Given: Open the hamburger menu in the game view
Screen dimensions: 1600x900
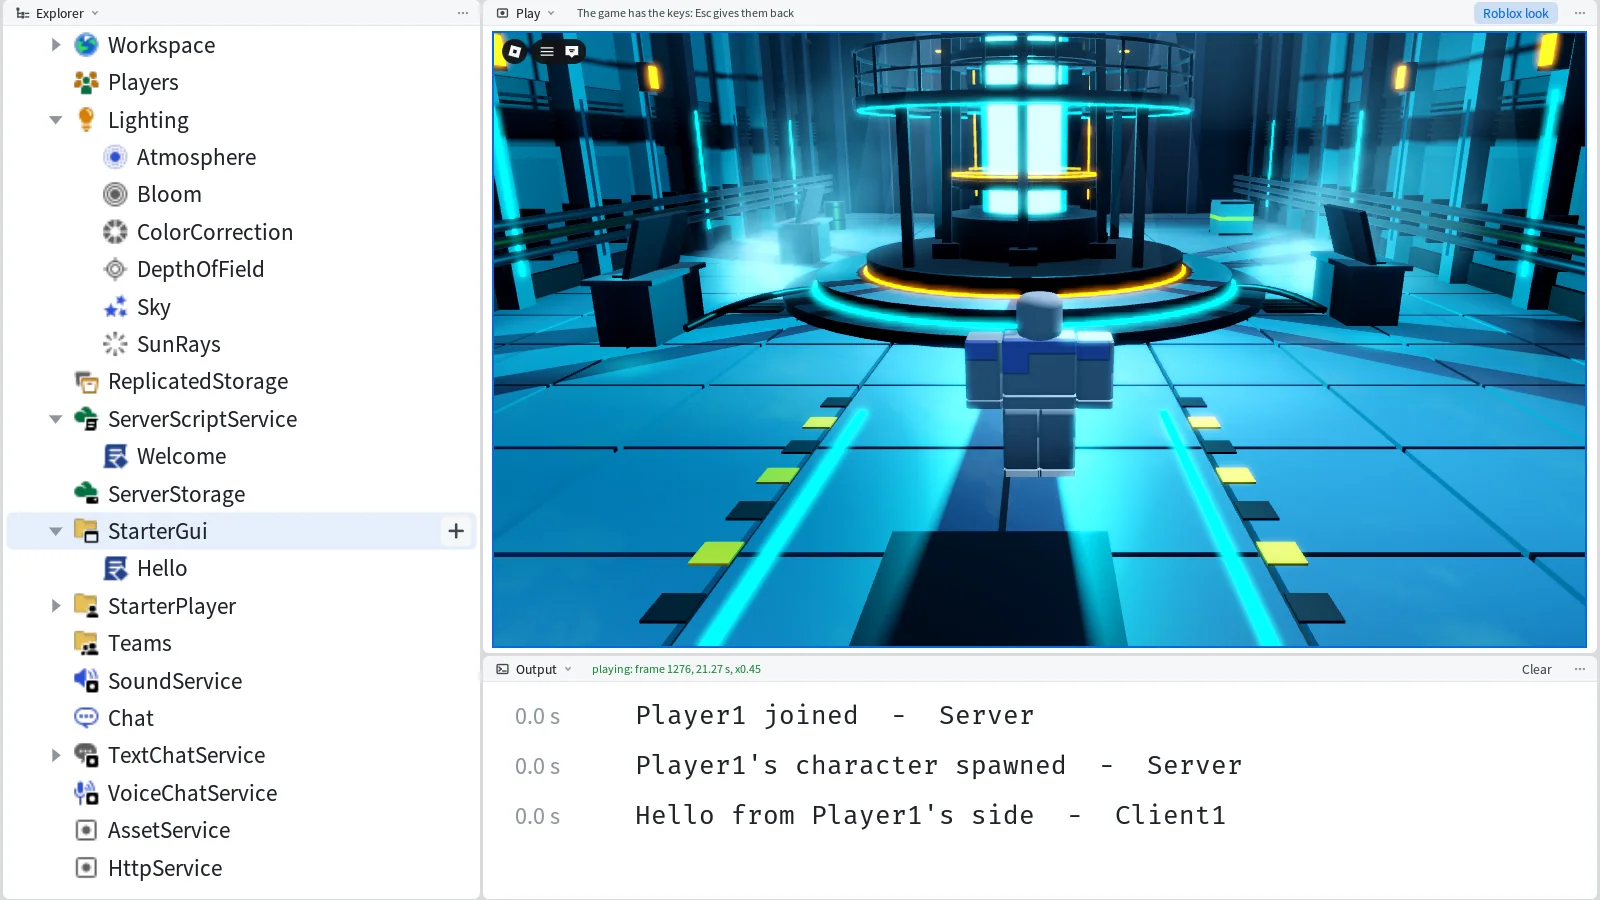Looking at the screenshot, I should pyautogui.click(x=547, y=51).
